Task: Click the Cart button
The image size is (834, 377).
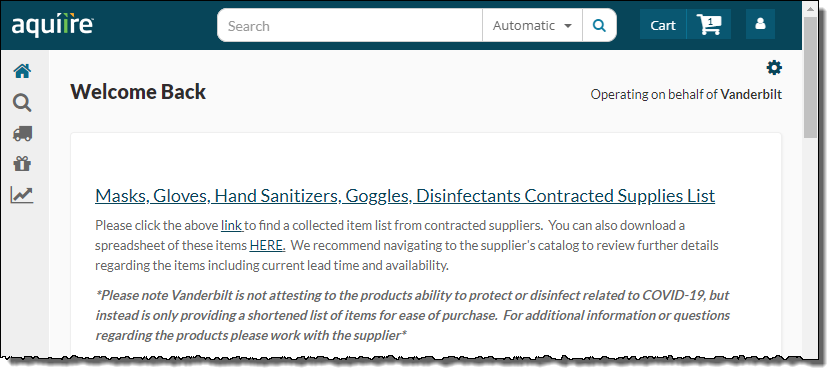Action: click(663, 24)
